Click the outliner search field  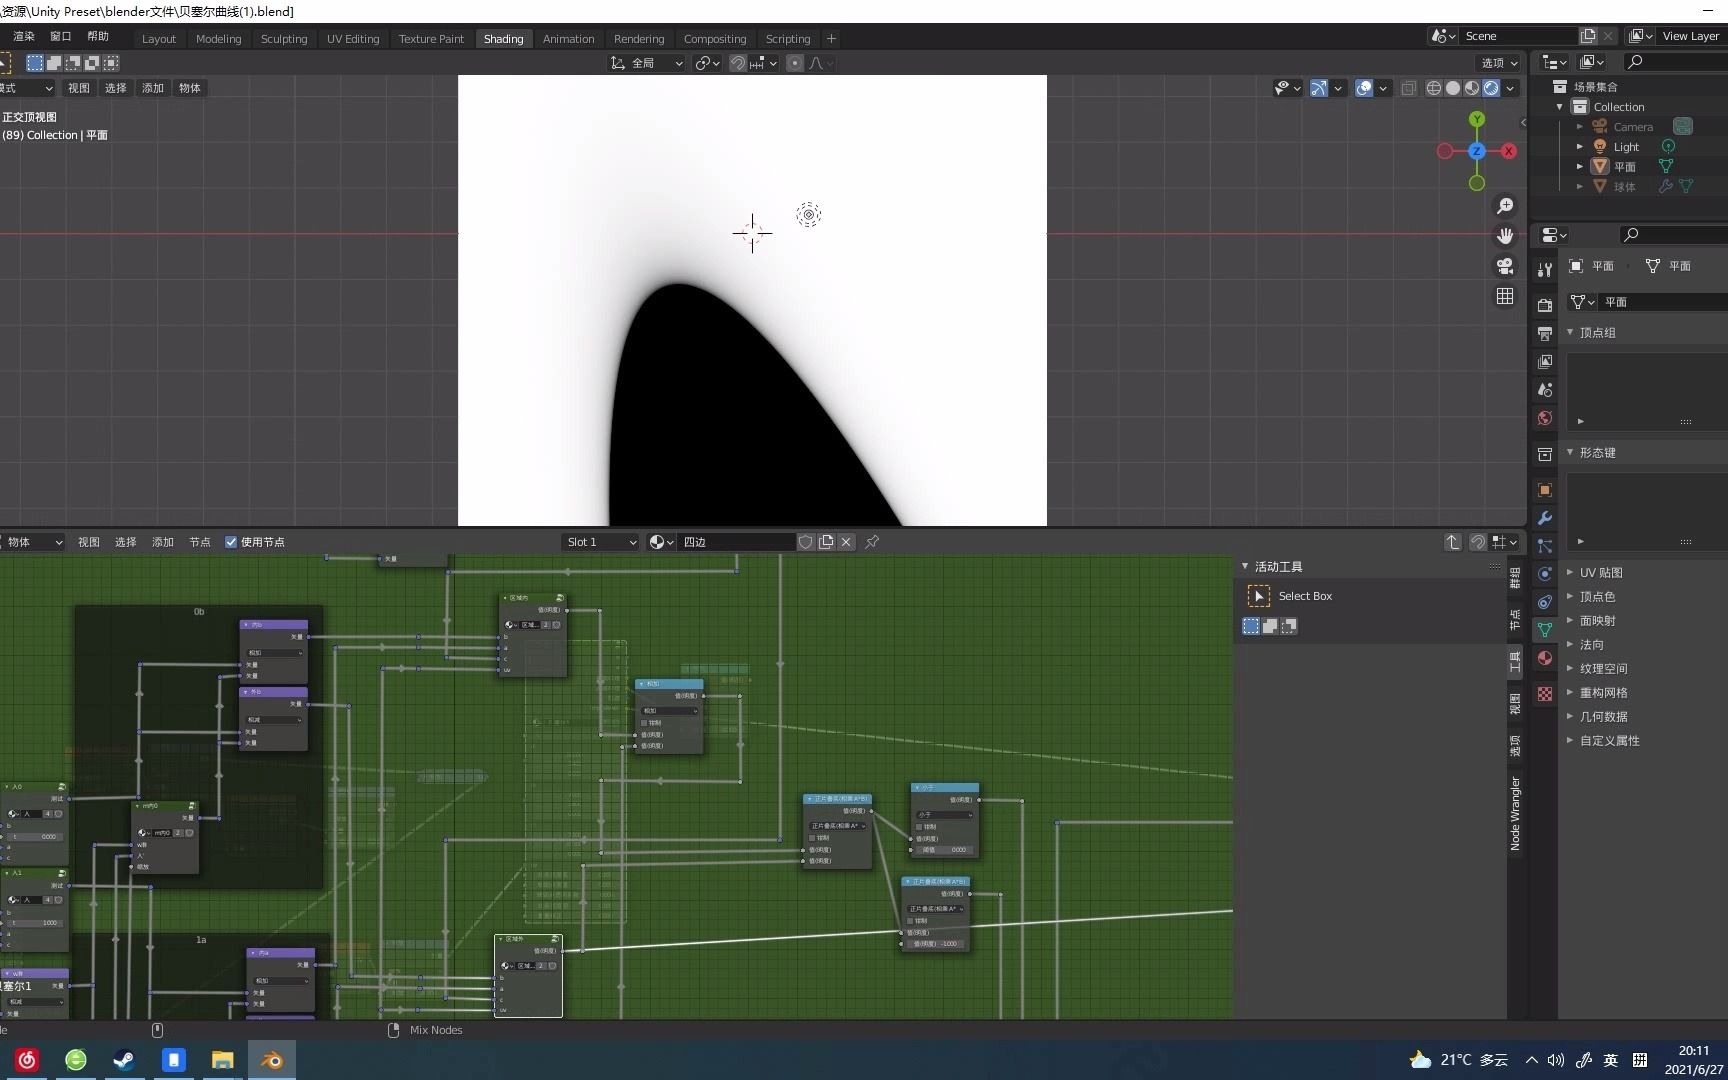(1675, 61)
